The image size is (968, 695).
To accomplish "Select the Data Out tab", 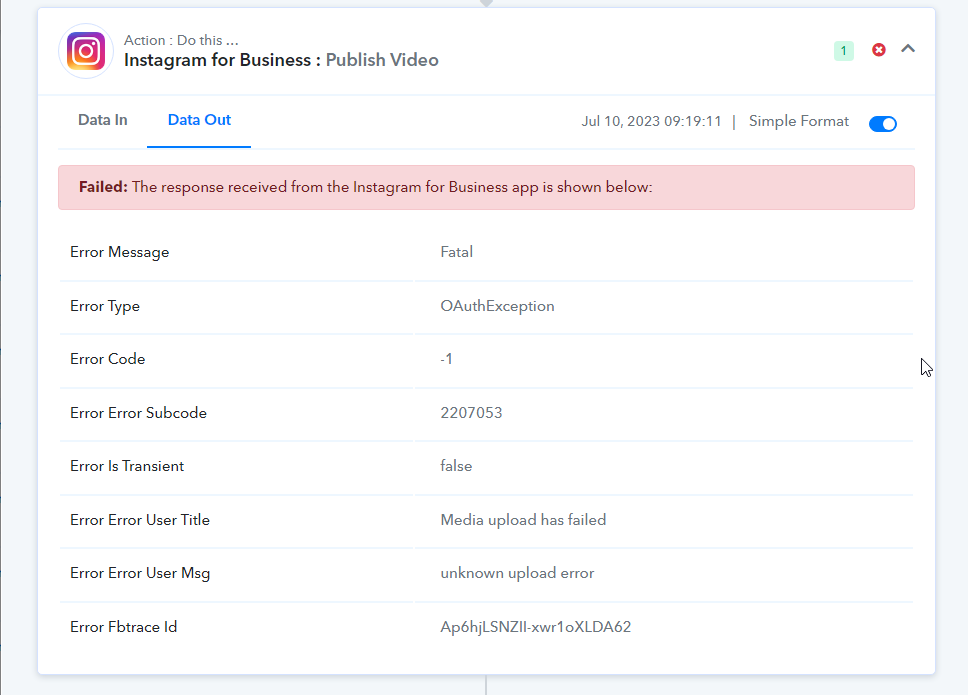I will click(199, 120).
